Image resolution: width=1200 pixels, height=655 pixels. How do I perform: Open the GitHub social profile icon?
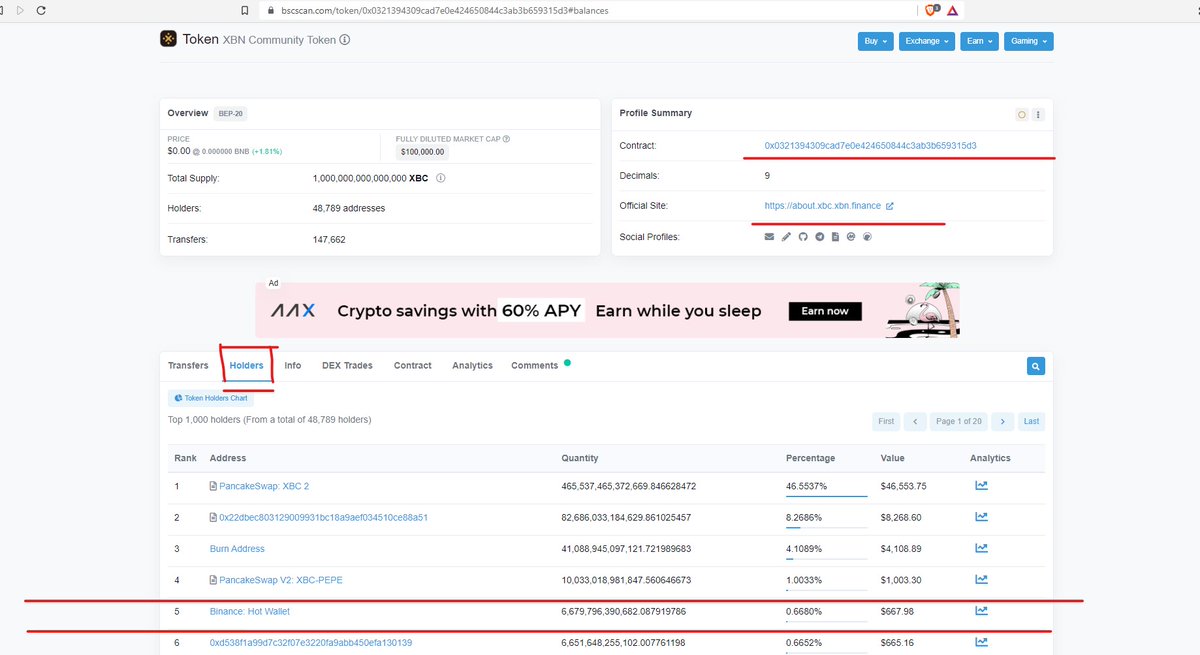pos(802,237)
